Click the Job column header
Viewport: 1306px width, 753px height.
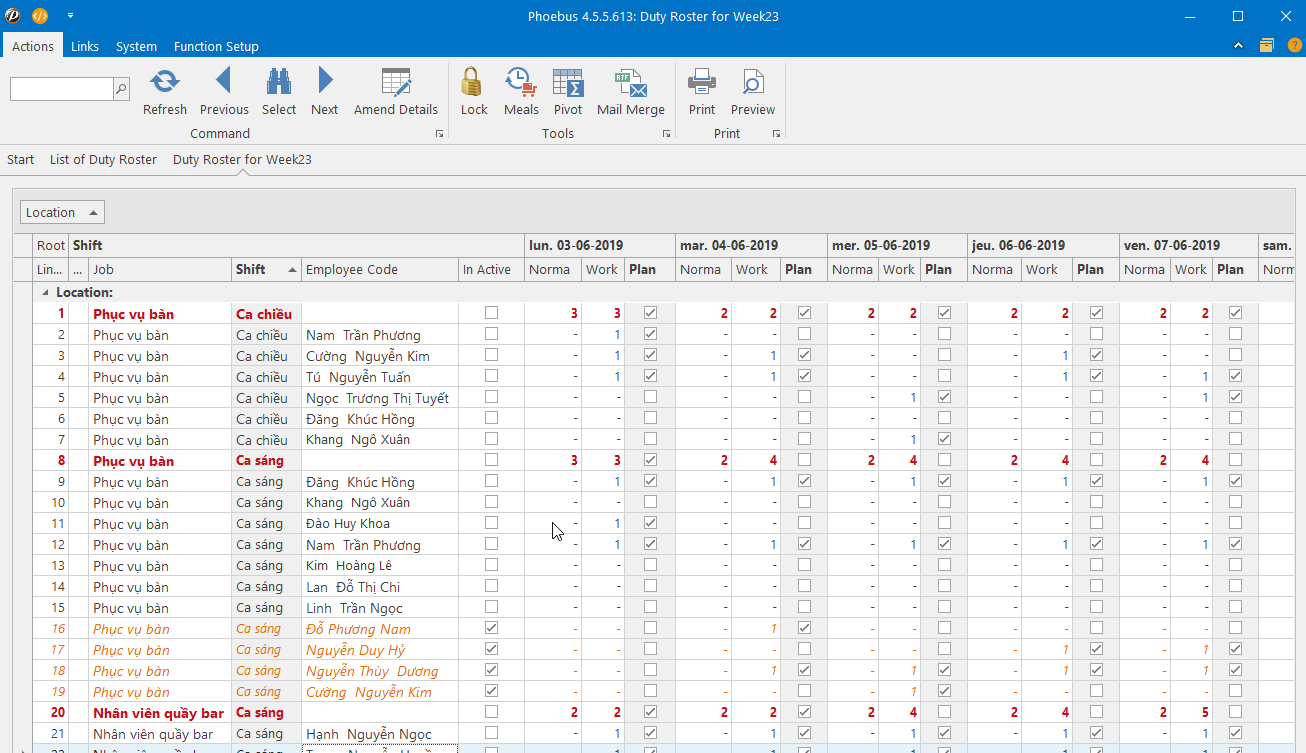pos(160,269)
